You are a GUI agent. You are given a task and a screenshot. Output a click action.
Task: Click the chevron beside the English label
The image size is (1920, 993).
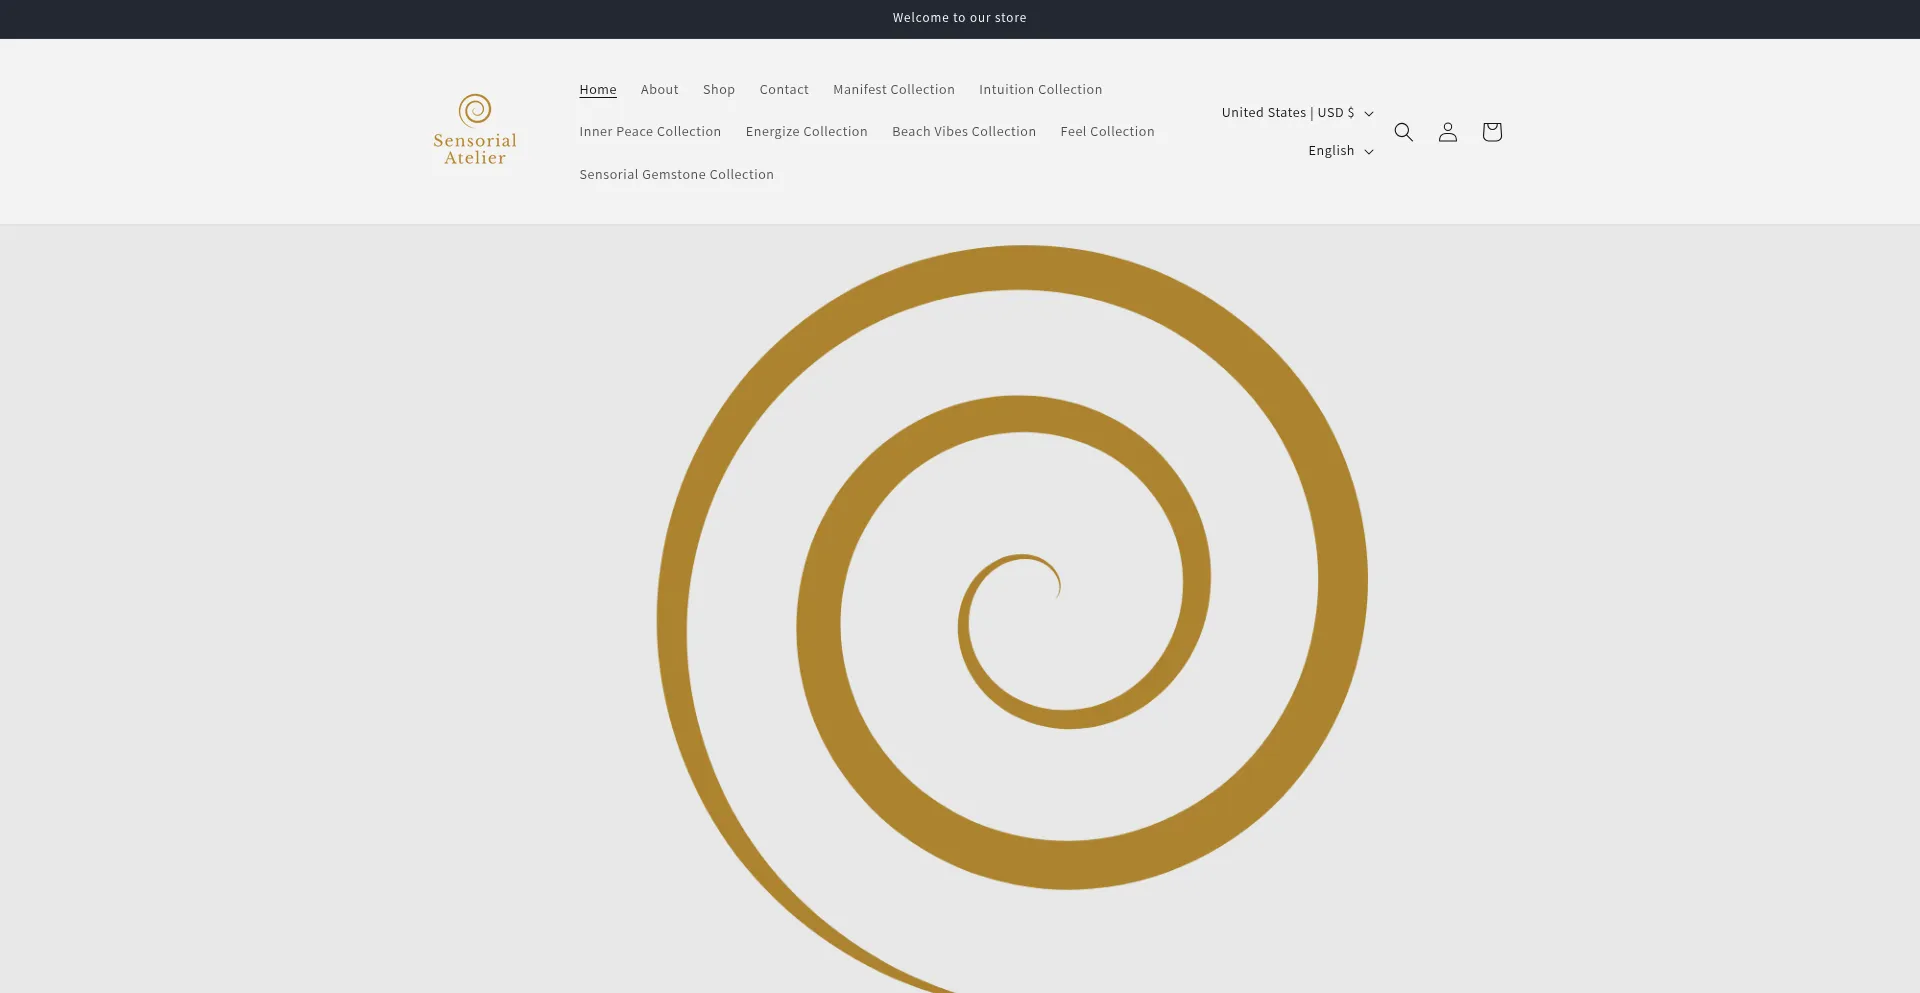1368,152
